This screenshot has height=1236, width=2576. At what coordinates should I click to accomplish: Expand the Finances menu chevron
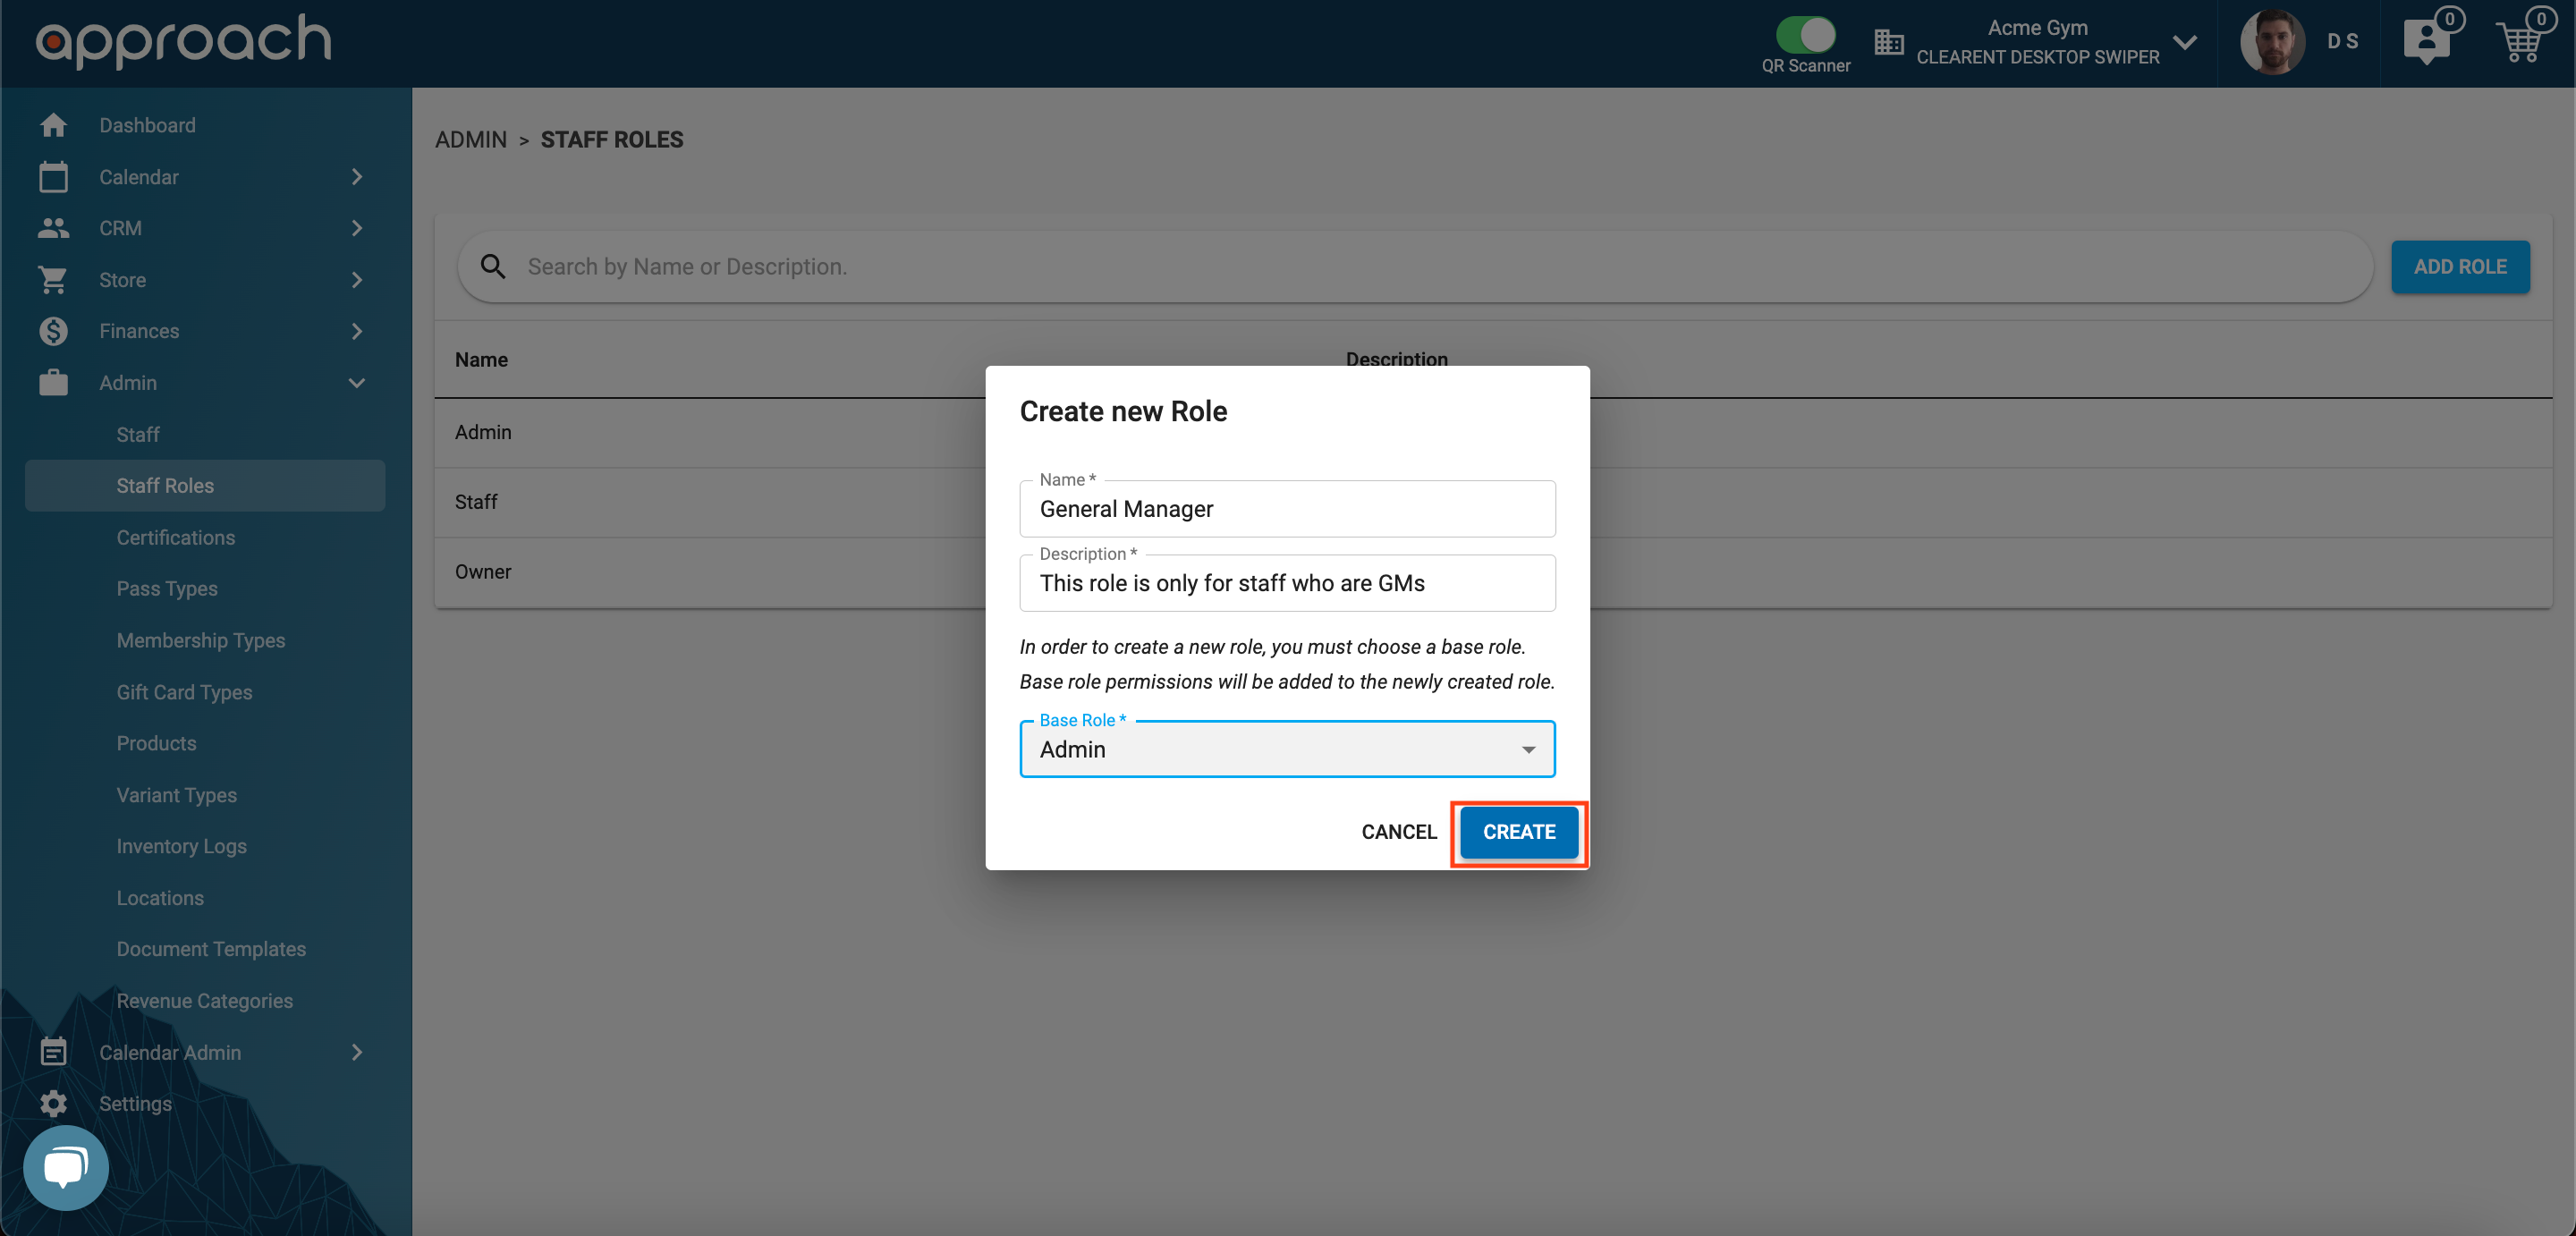point(357,331)
